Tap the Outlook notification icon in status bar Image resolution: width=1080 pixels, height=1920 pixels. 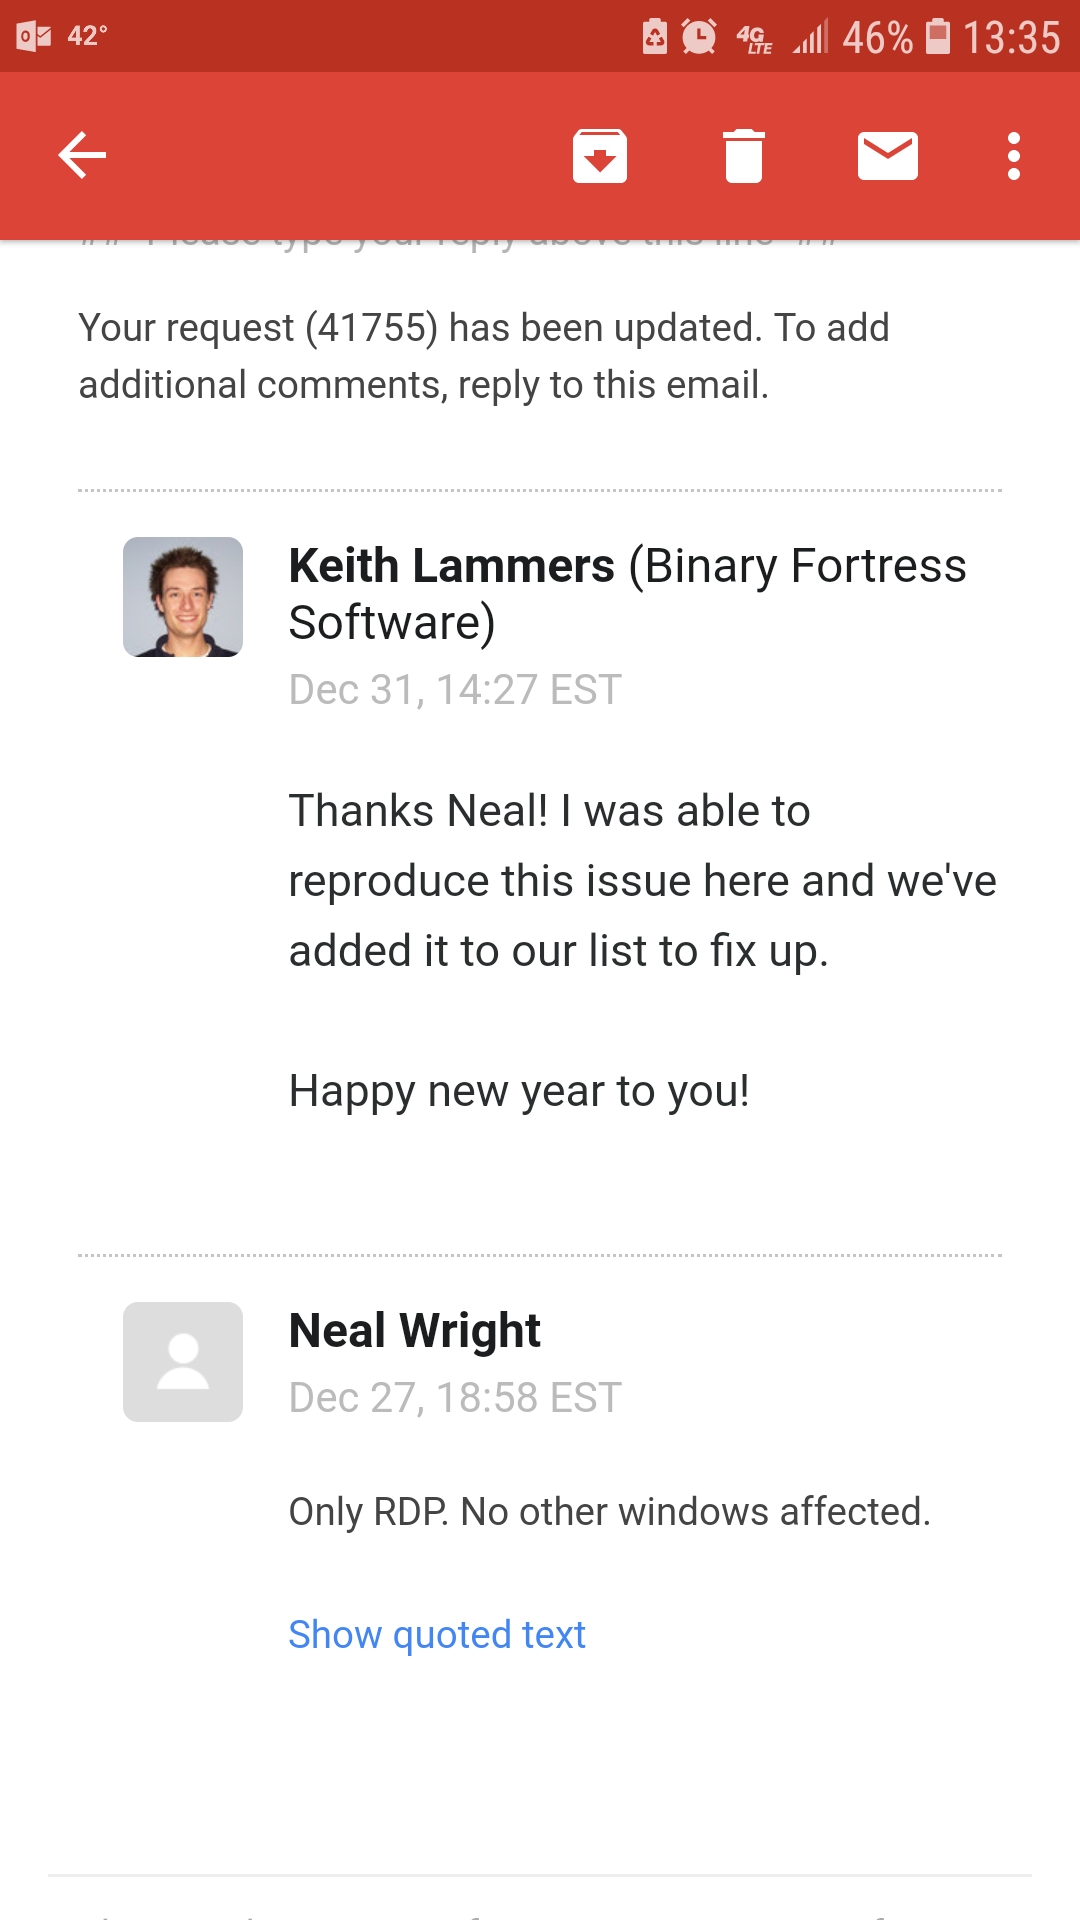(x=34, y=37)
